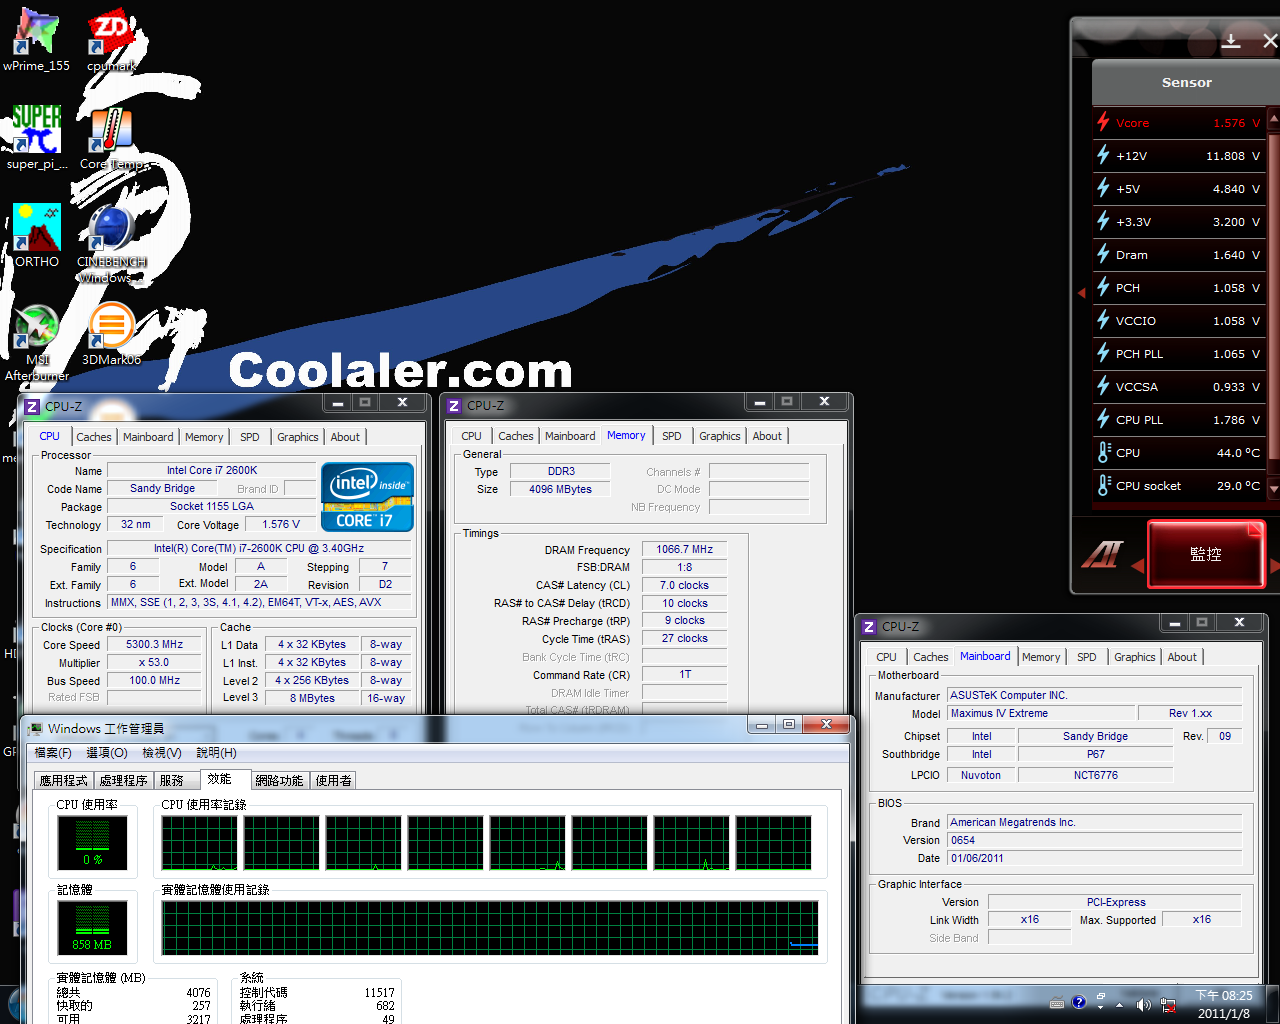Open language bar options small down arrow

coord(1101,1008)
